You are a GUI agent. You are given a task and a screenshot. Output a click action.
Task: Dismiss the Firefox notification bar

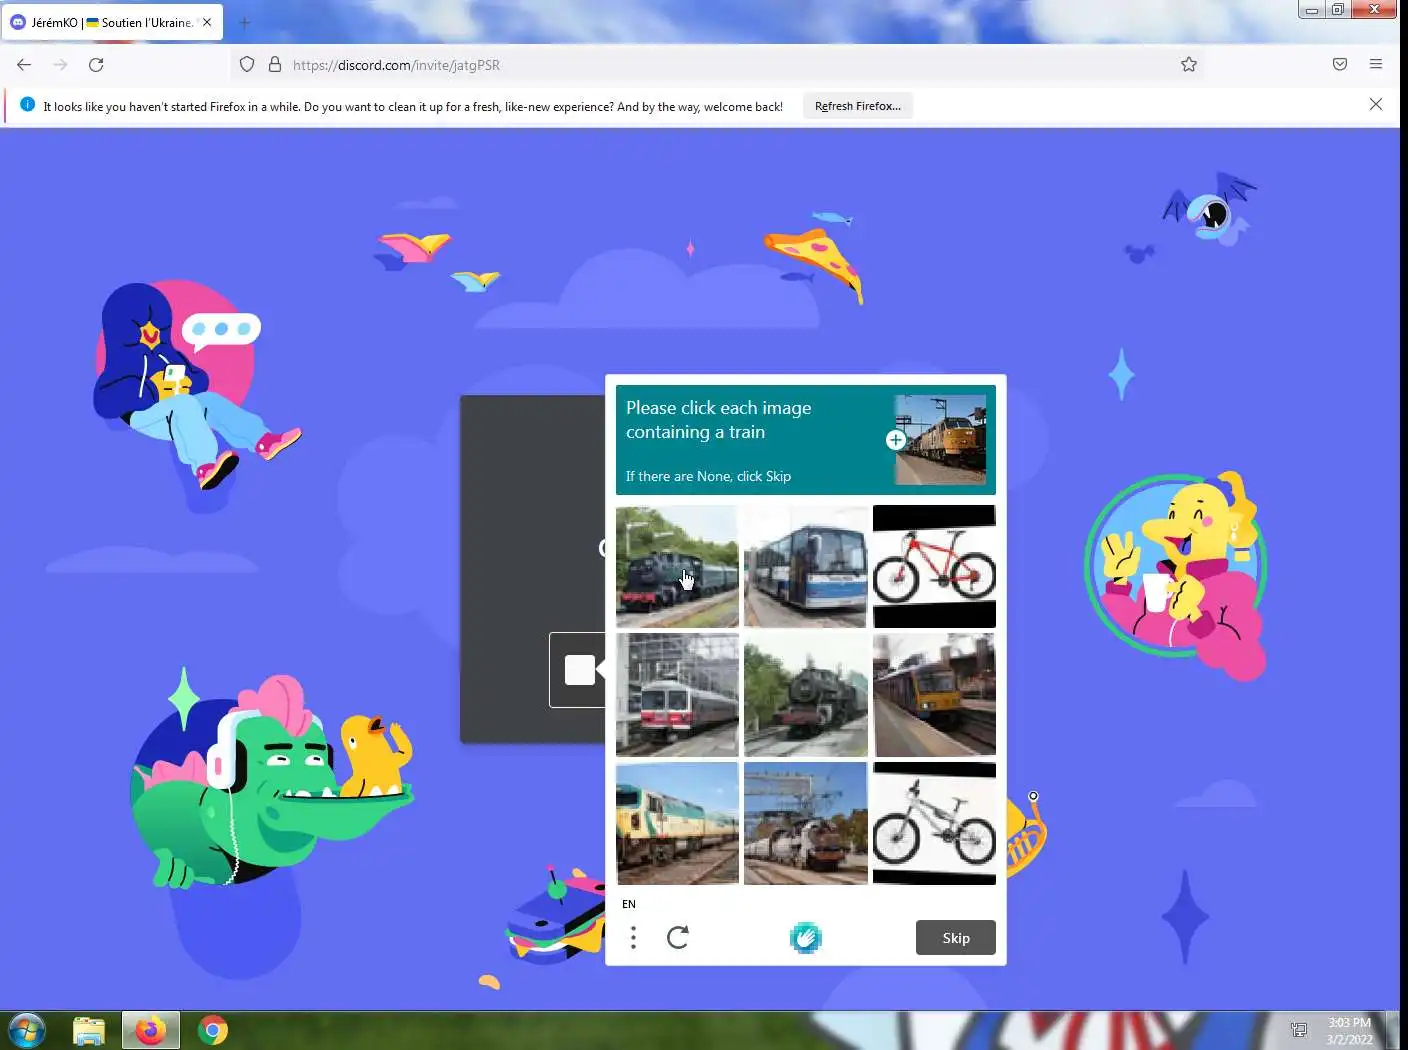pyautogui.click(x=1376, y=104)
